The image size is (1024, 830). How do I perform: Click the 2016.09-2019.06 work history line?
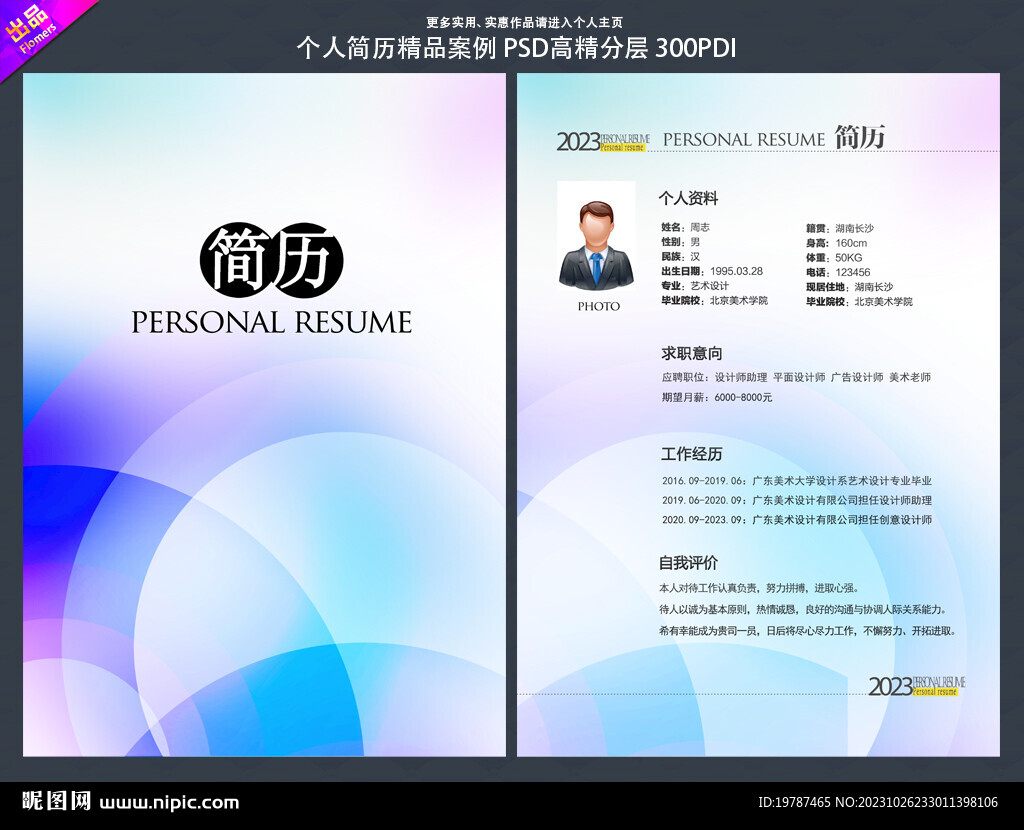[797, 481]
